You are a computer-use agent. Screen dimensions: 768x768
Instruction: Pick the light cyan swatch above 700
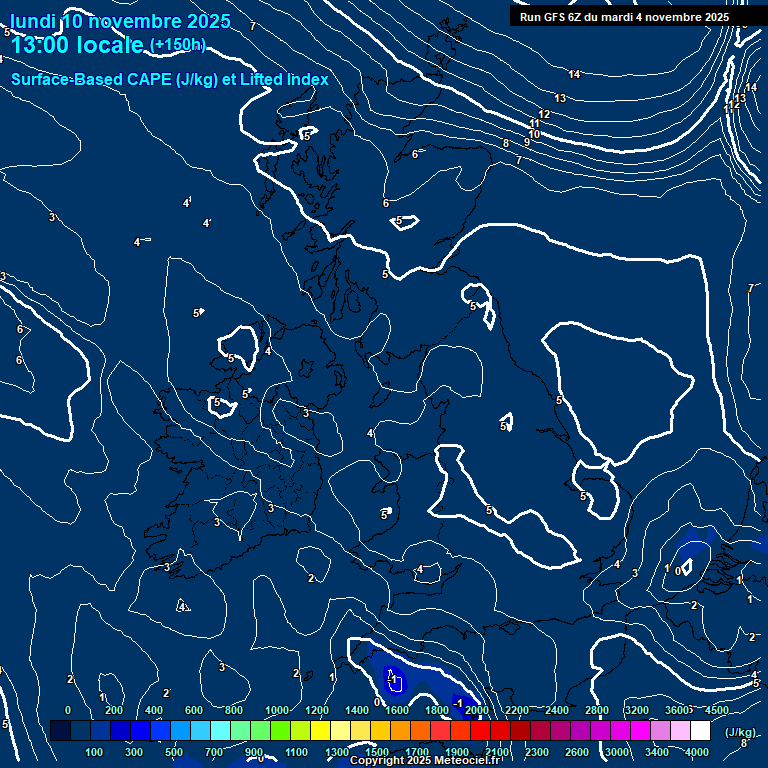point(220,730)
